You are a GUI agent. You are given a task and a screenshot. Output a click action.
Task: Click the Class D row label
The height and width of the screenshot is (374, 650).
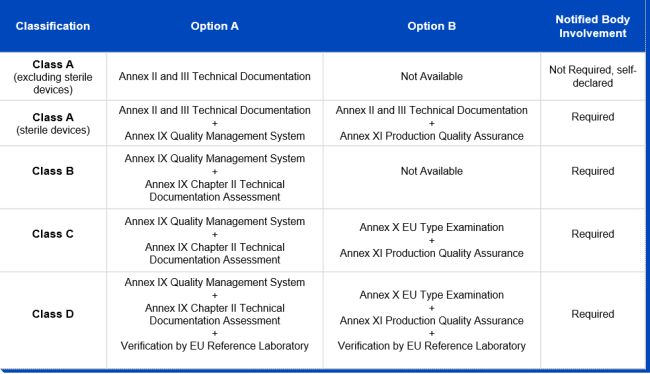[x=53, y=314]
